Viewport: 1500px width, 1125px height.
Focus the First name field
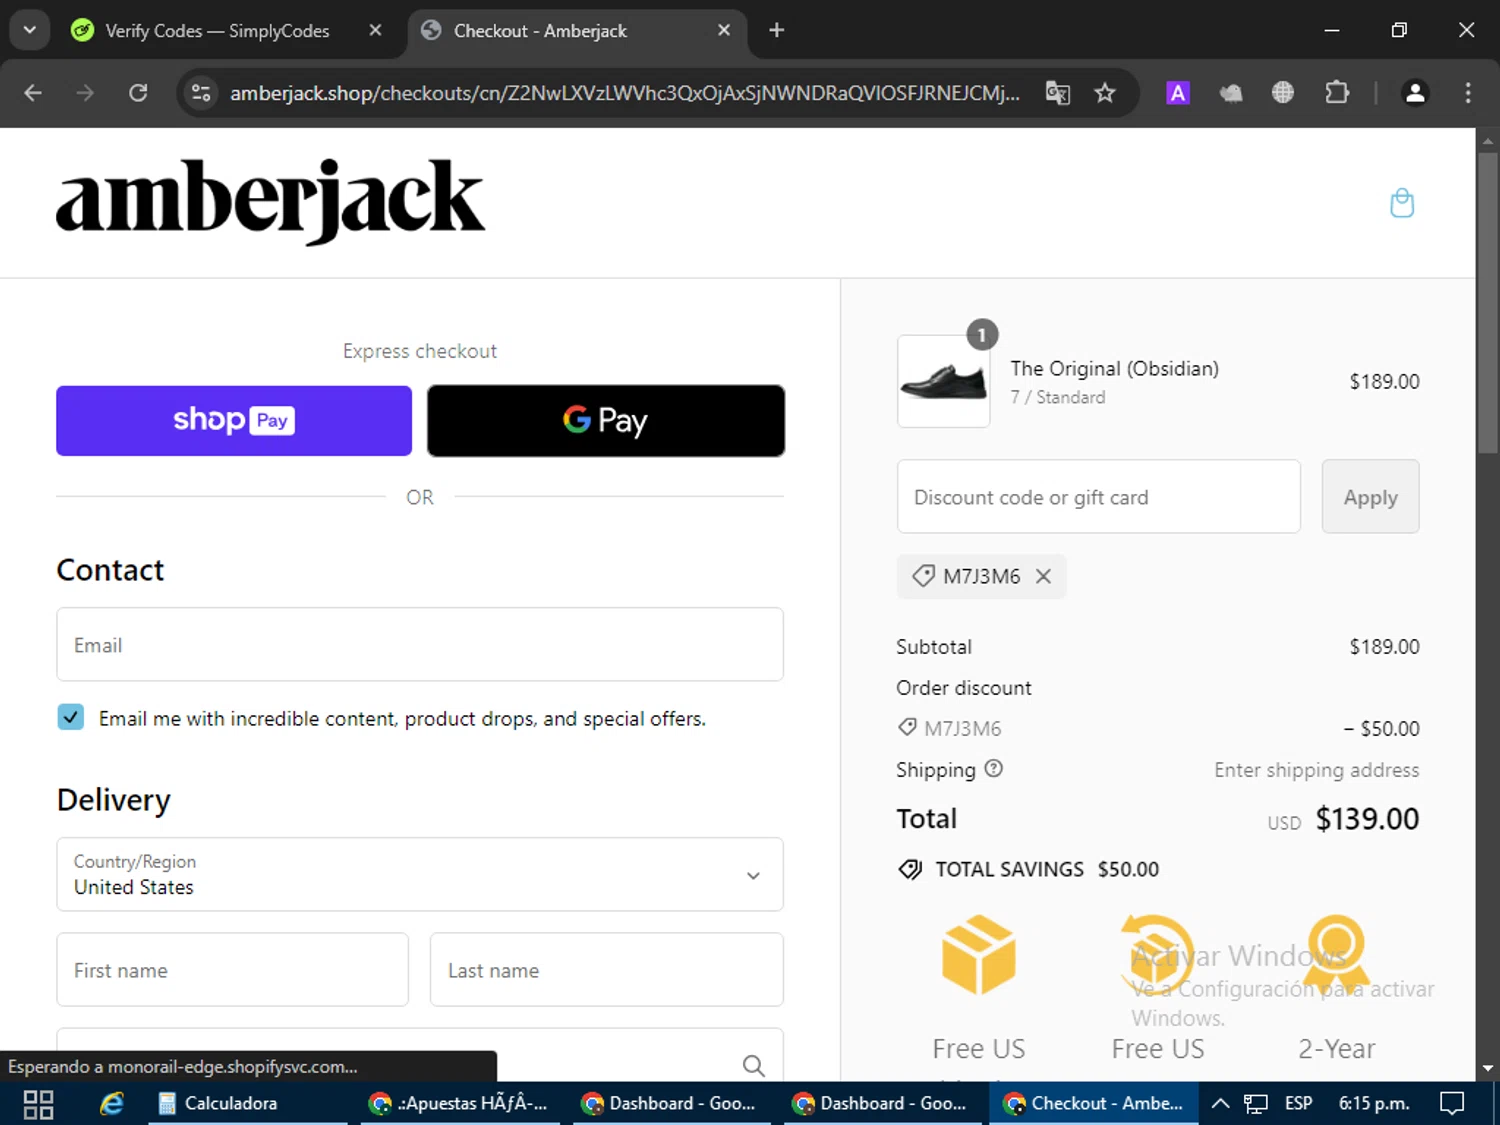pos(233,970)
